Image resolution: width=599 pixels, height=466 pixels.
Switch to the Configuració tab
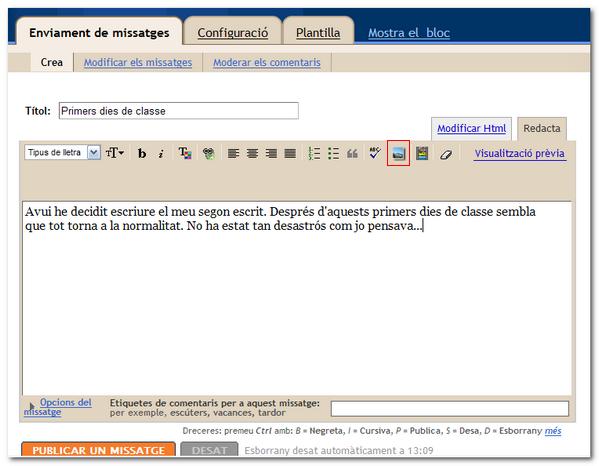click(232, 33)
